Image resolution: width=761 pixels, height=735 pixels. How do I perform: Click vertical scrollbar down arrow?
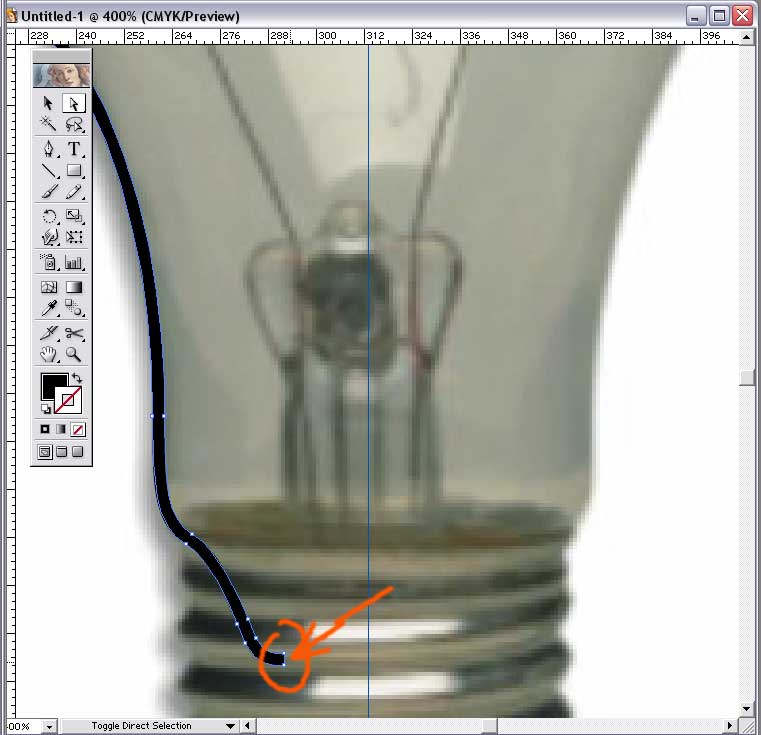[x=746, y=709]
